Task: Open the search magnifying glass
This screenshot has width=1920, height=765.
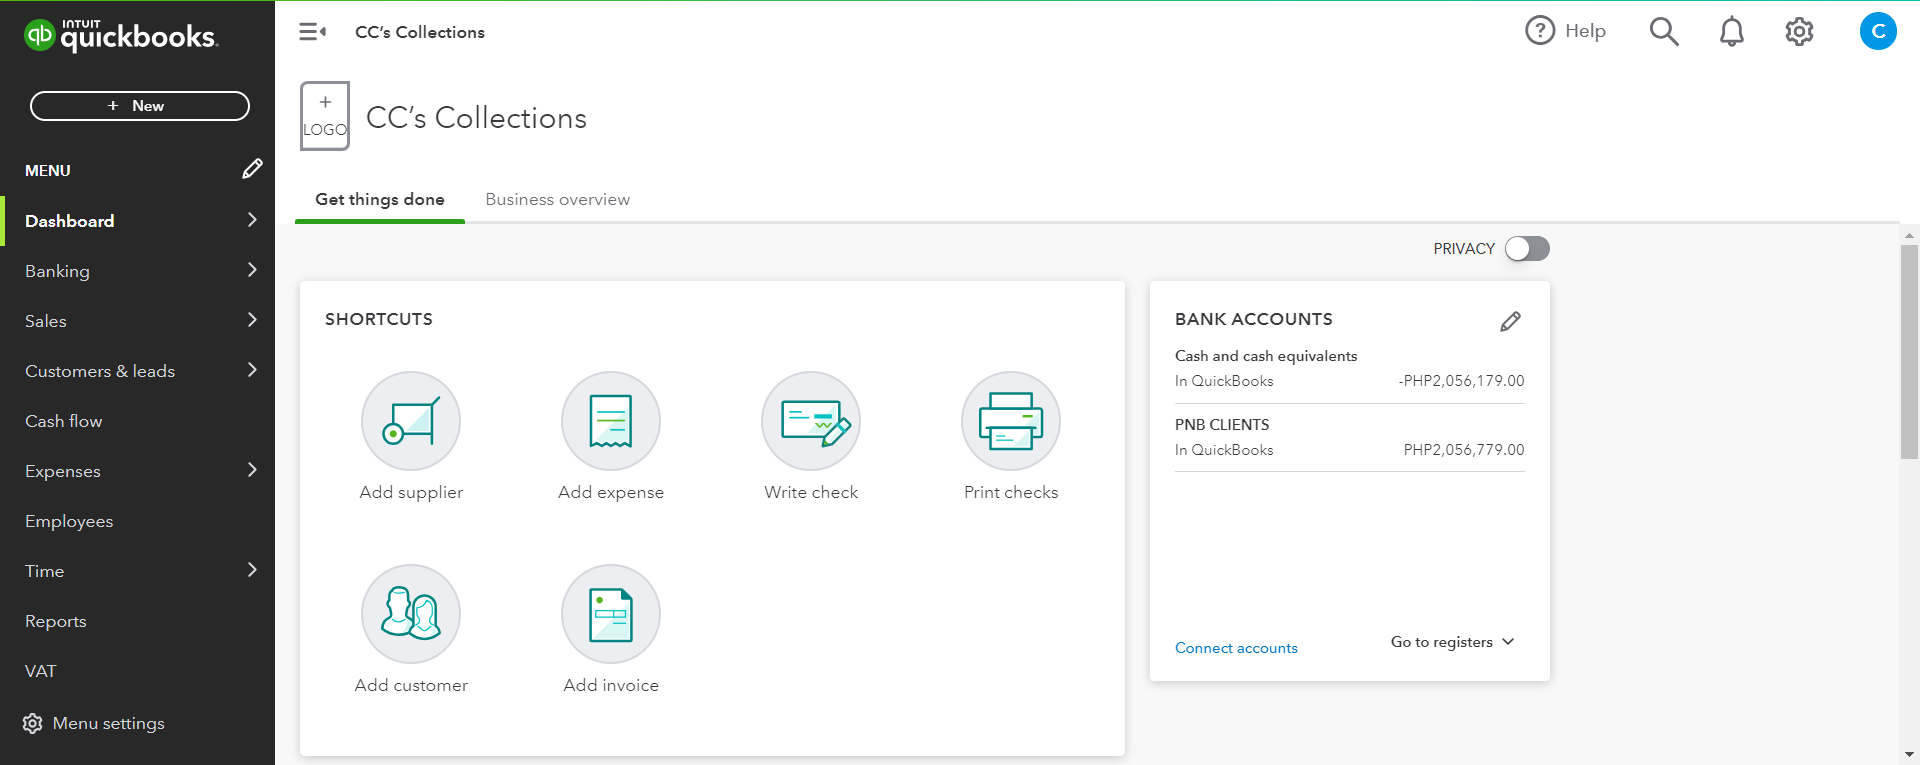Action: [1663, 32]
